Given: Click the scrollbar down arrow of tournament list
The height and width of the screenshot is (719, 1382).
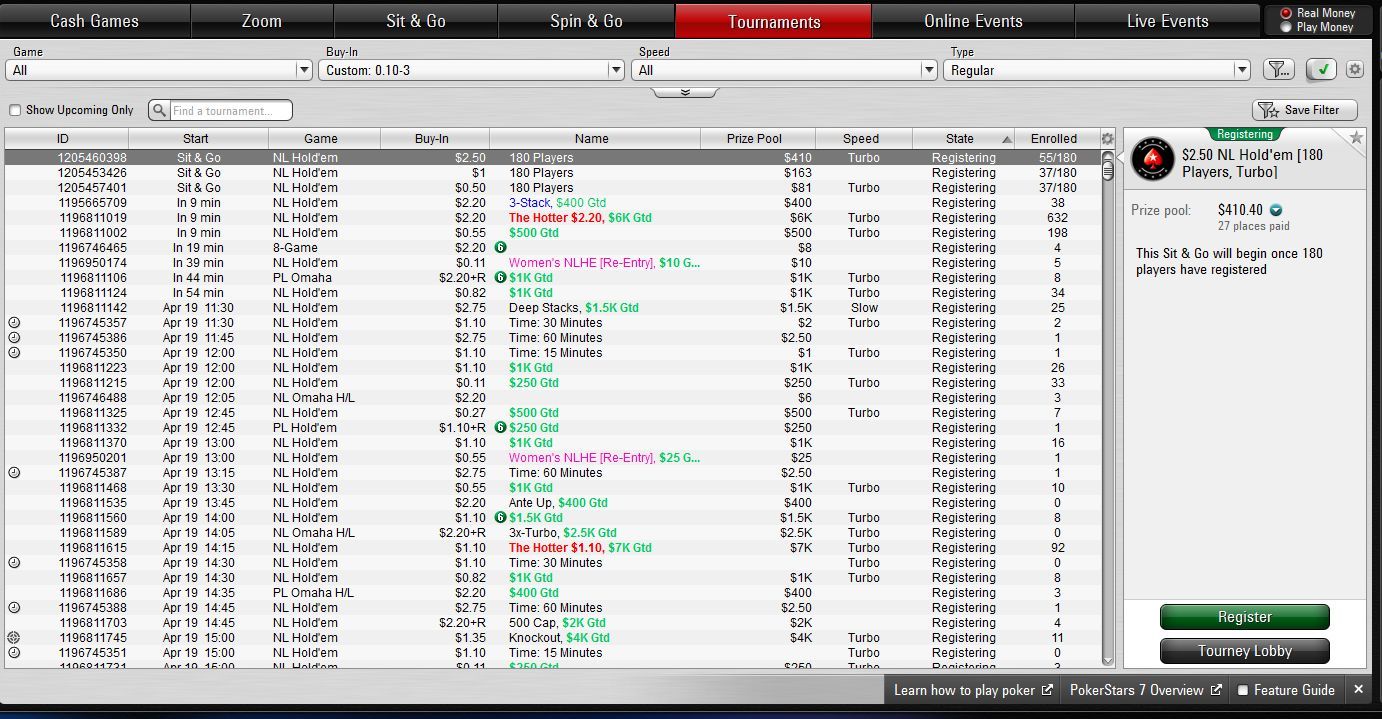Looking at the screenshot, I should coord(1108,660).
